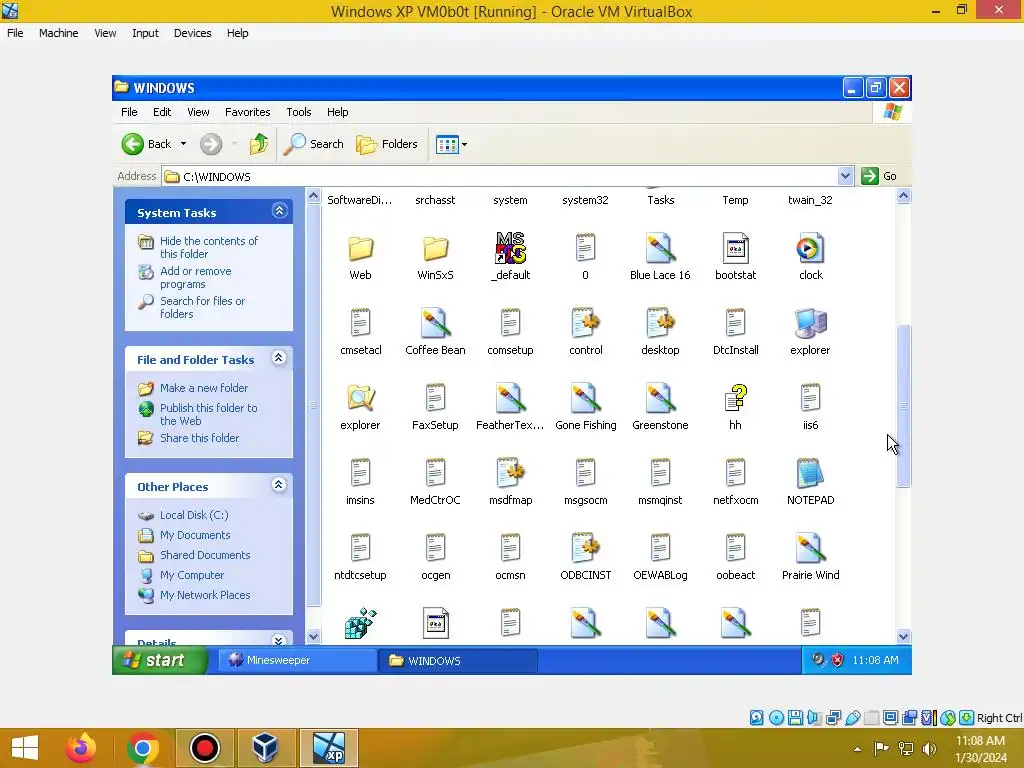The image size is (1024, 768).
Task: Select the FeatherTex bitmap icon
Action: [x=510, y=398]
